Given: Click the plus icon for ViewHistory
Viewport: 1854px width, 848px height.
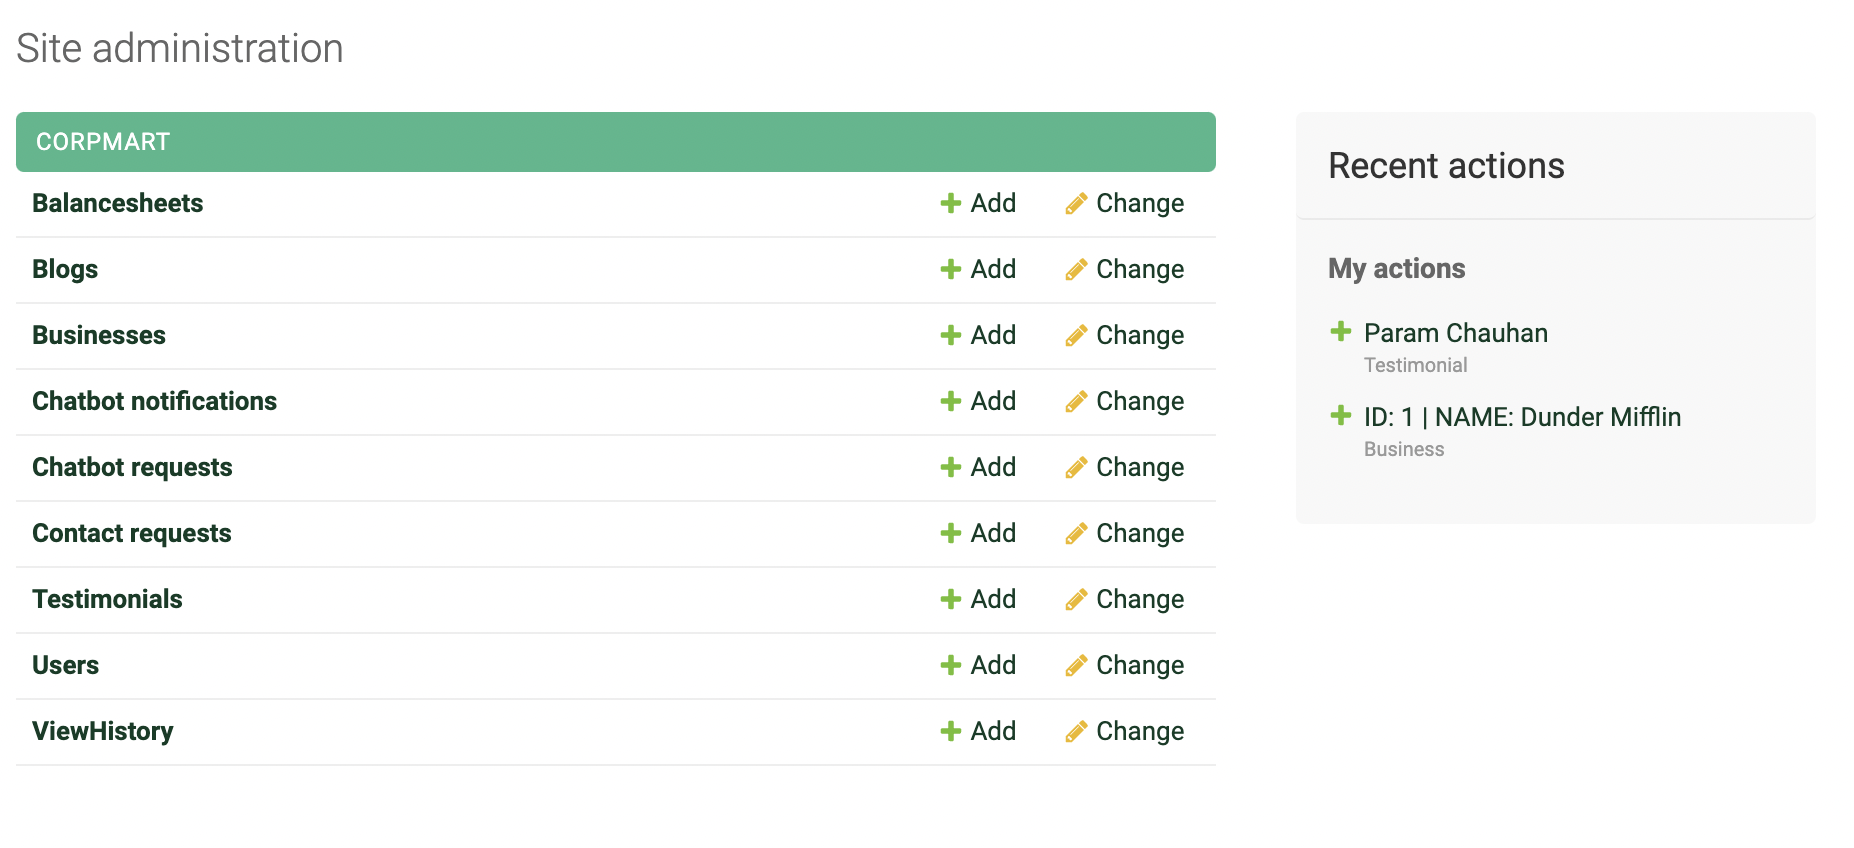Looking at the screenshot, I should click(950, 732).
